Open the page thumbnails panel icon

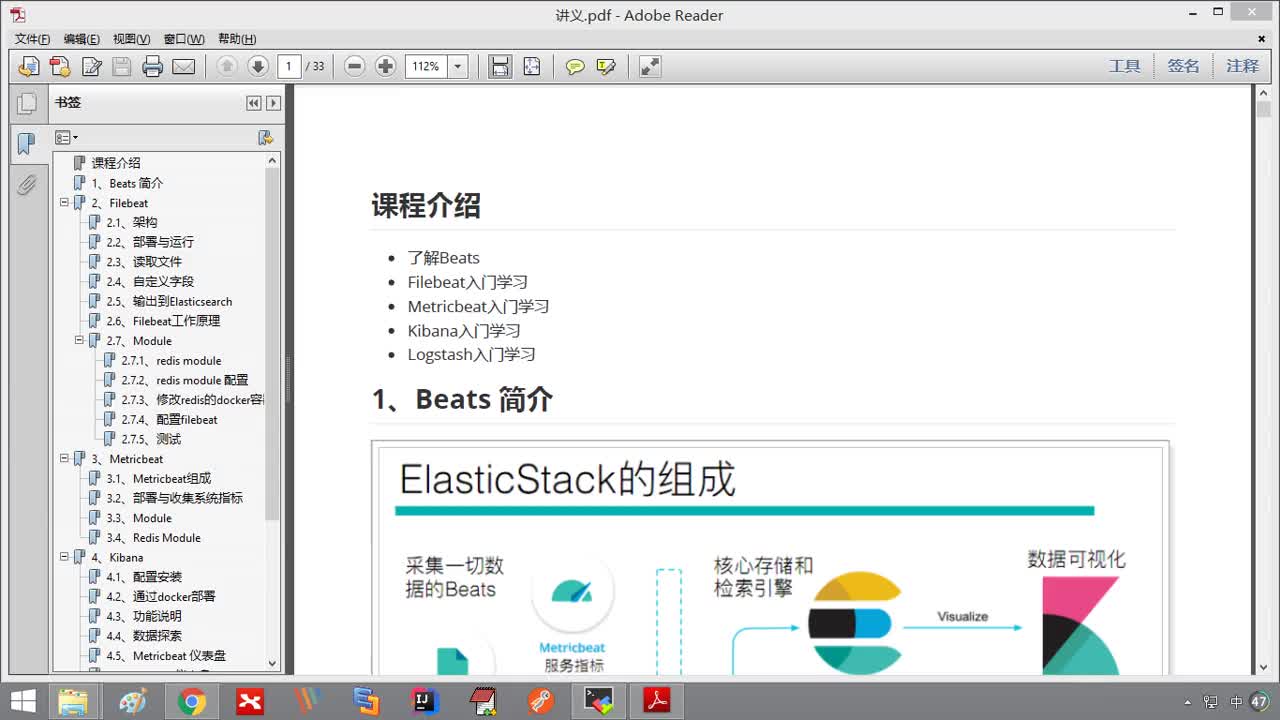(27, 103)
